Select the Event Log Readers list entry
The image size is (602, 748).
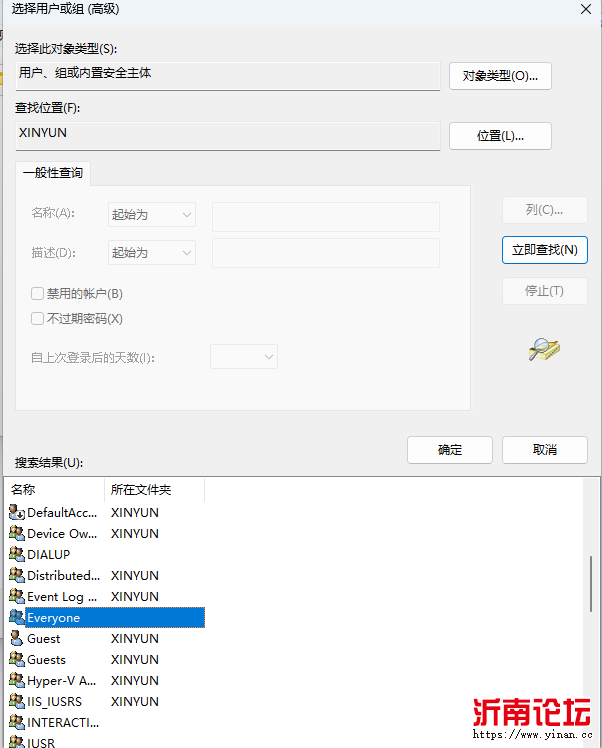point(62,597)
